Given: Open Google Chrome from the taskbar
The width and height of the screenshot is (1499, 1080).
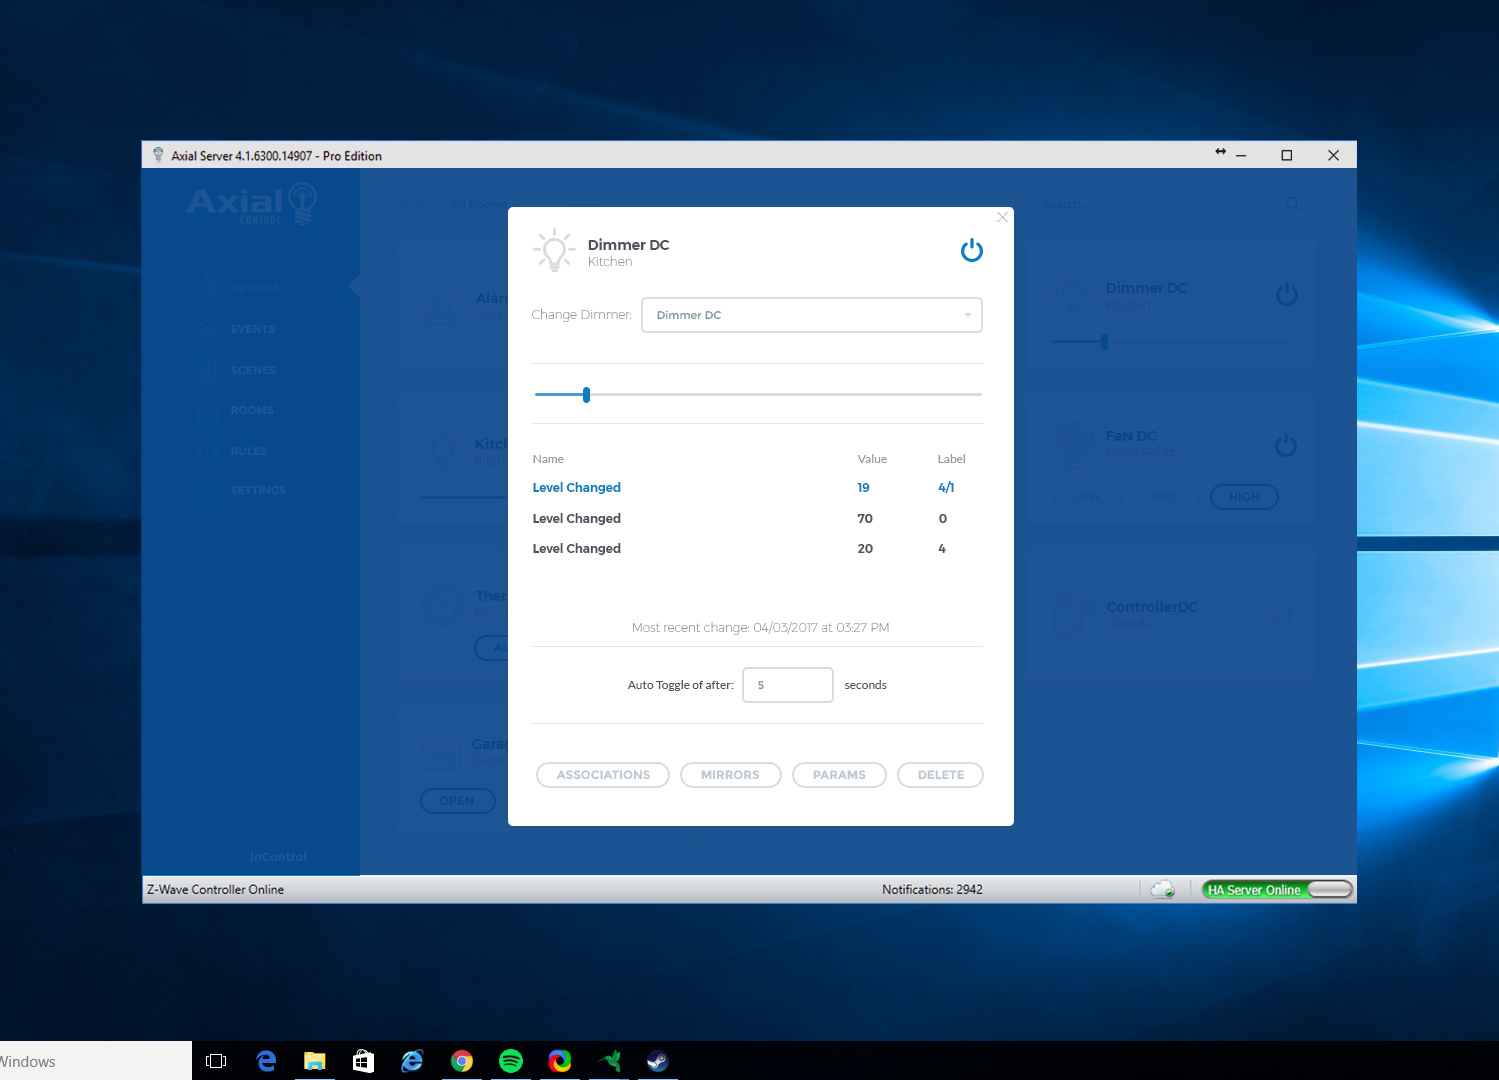Looking at the screenshot, I should 461,1061.
